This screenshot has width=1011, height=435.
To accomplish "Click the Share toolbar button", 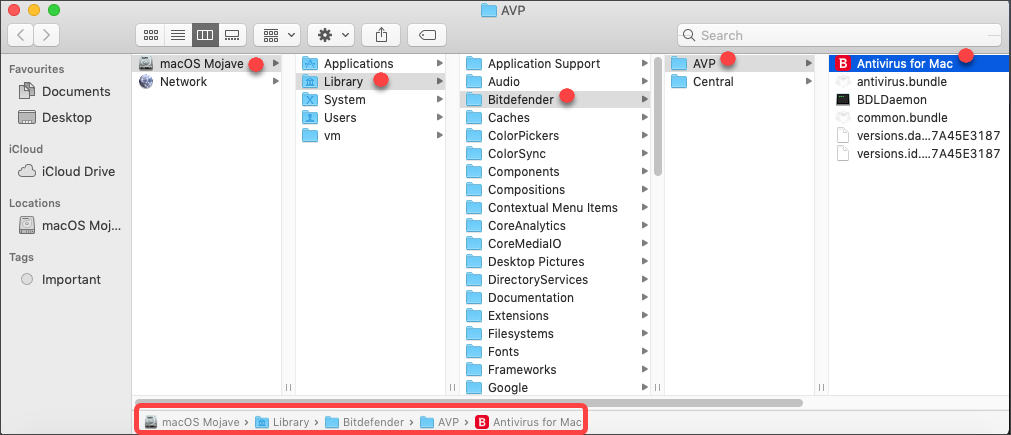I will [x=381, y=35].
